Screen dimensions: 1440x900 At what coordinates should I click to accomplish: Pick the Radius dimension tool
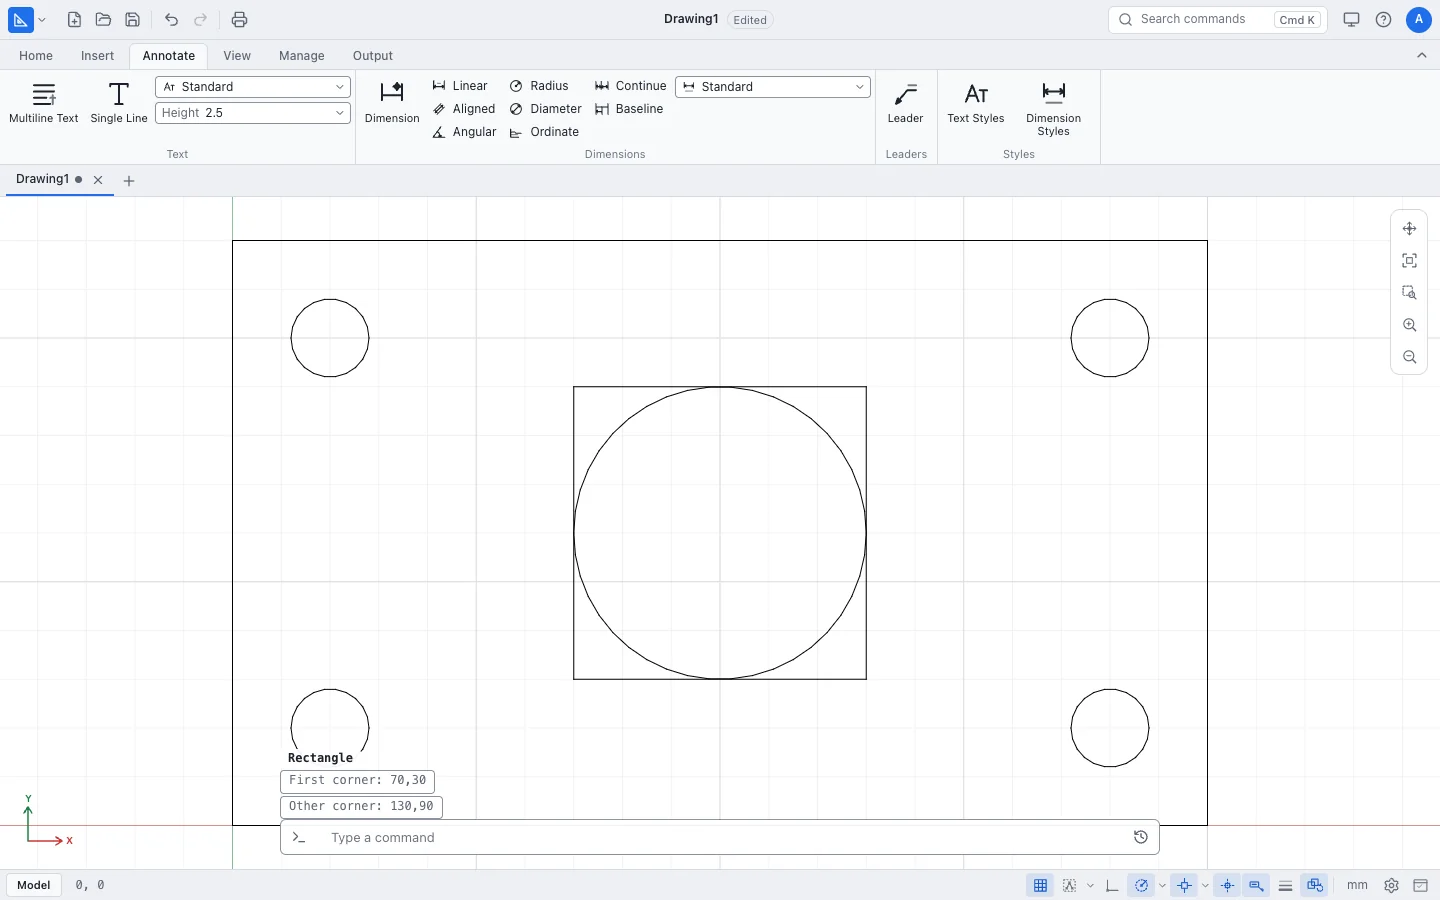coord(539,86)
